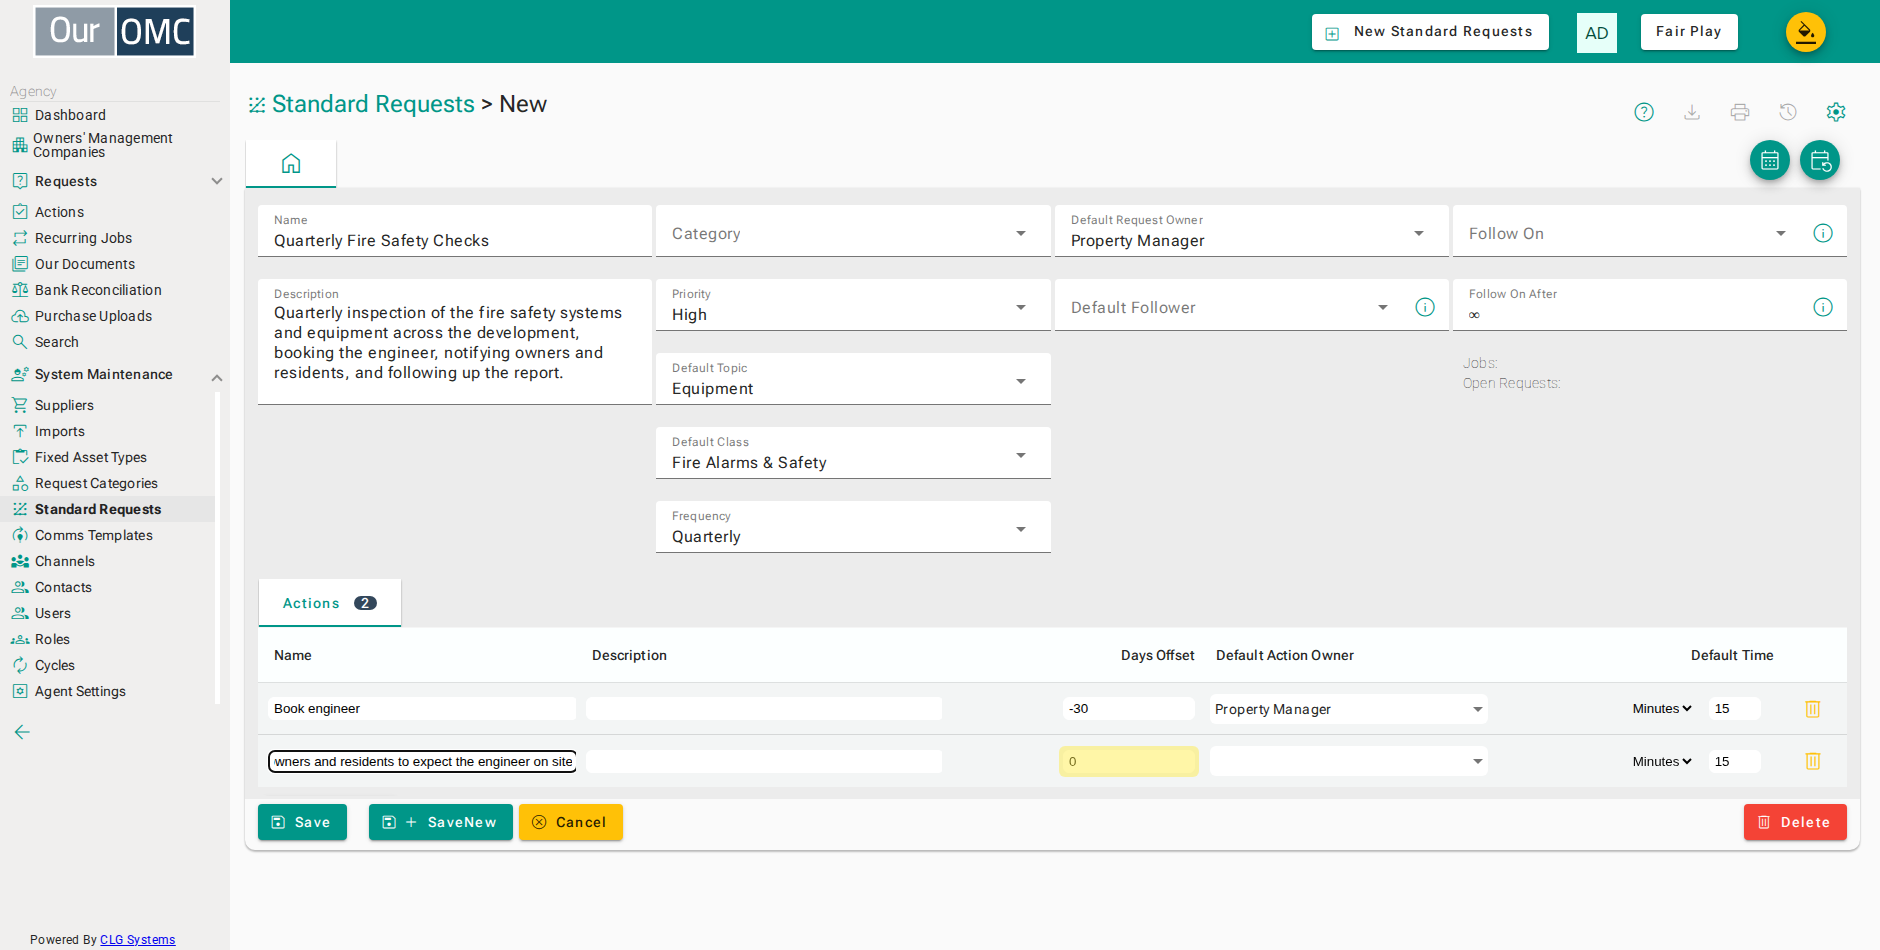Click the print icon
The height and width of the screenshot is (950, 1880).
coord(1740,112)
